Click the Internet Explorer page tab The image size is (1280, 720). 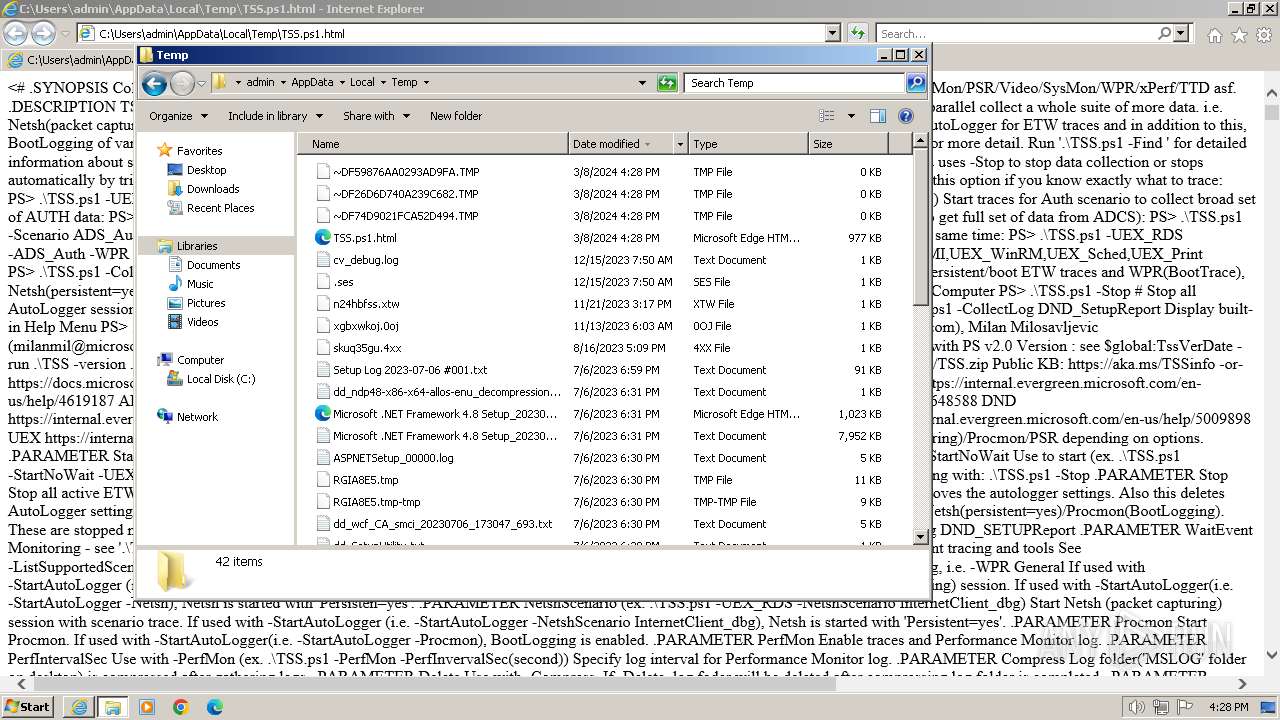coord(68,60)
